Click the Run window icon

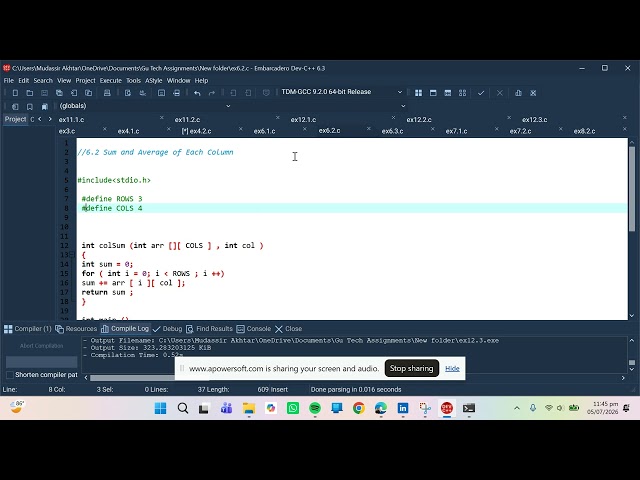click(x=433, y=93)
